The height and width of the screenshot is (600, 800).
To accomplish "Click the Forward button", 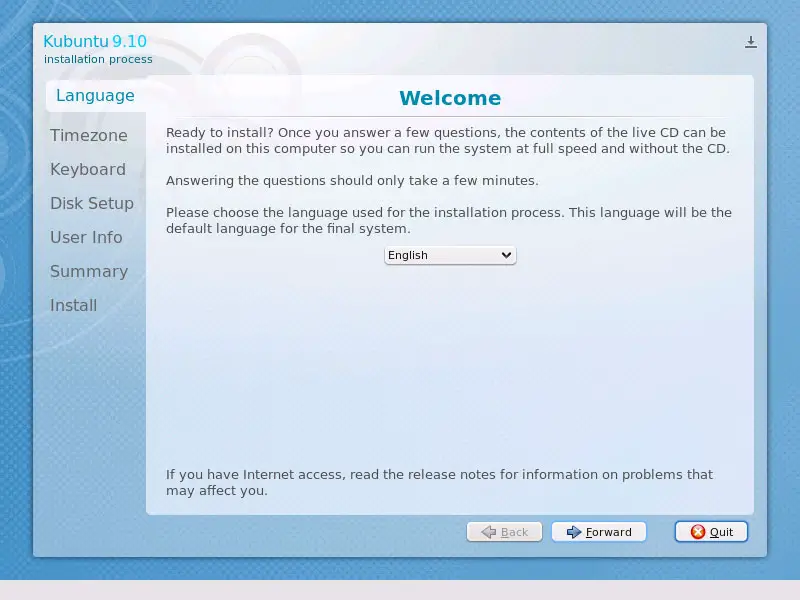I will click(598, 532).
